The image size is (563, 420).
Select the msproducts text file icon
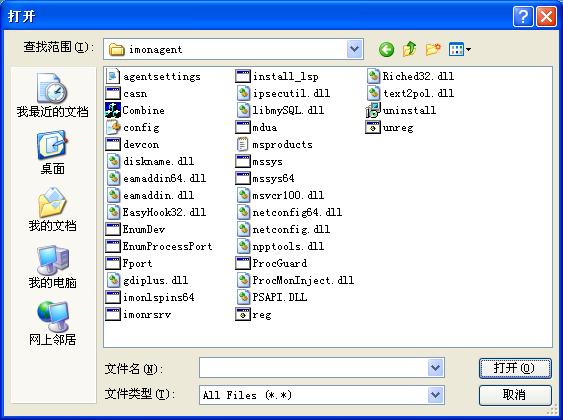[243, 144]
